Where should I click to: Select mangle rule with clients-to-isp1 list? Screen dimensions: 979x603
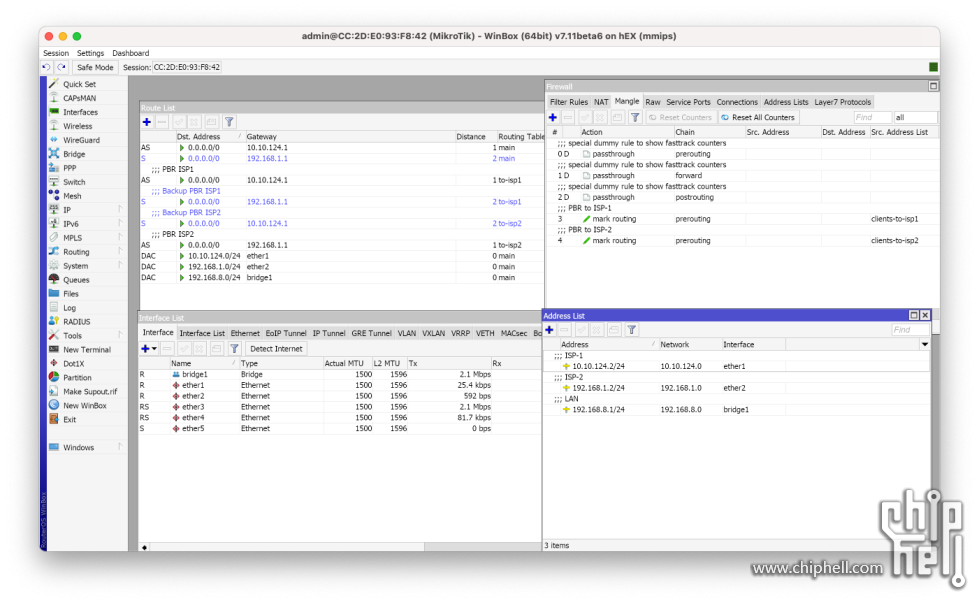tap(742, 219)
